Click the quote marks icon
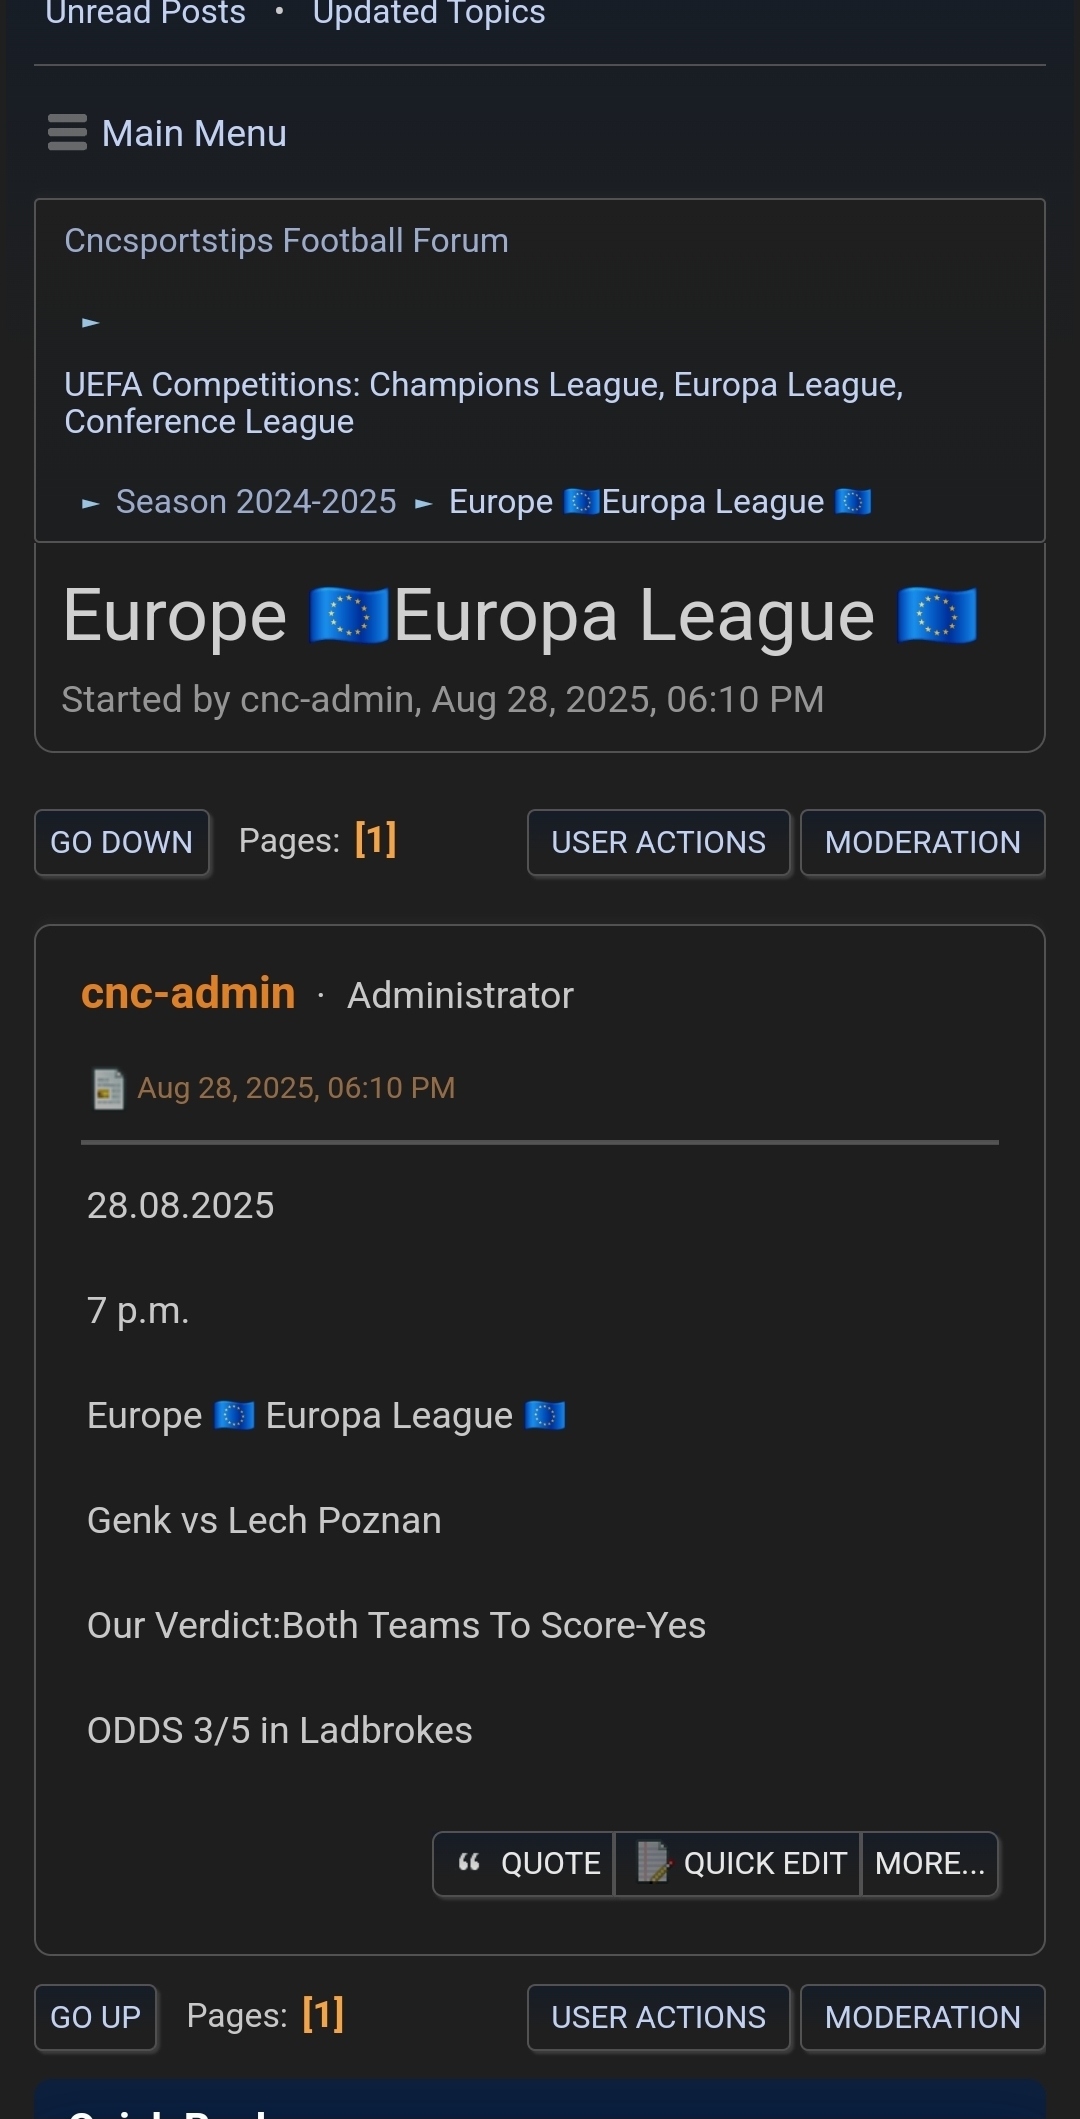The height and width of the screenshot is (2119, 1080). click(x=469, y=1863)
